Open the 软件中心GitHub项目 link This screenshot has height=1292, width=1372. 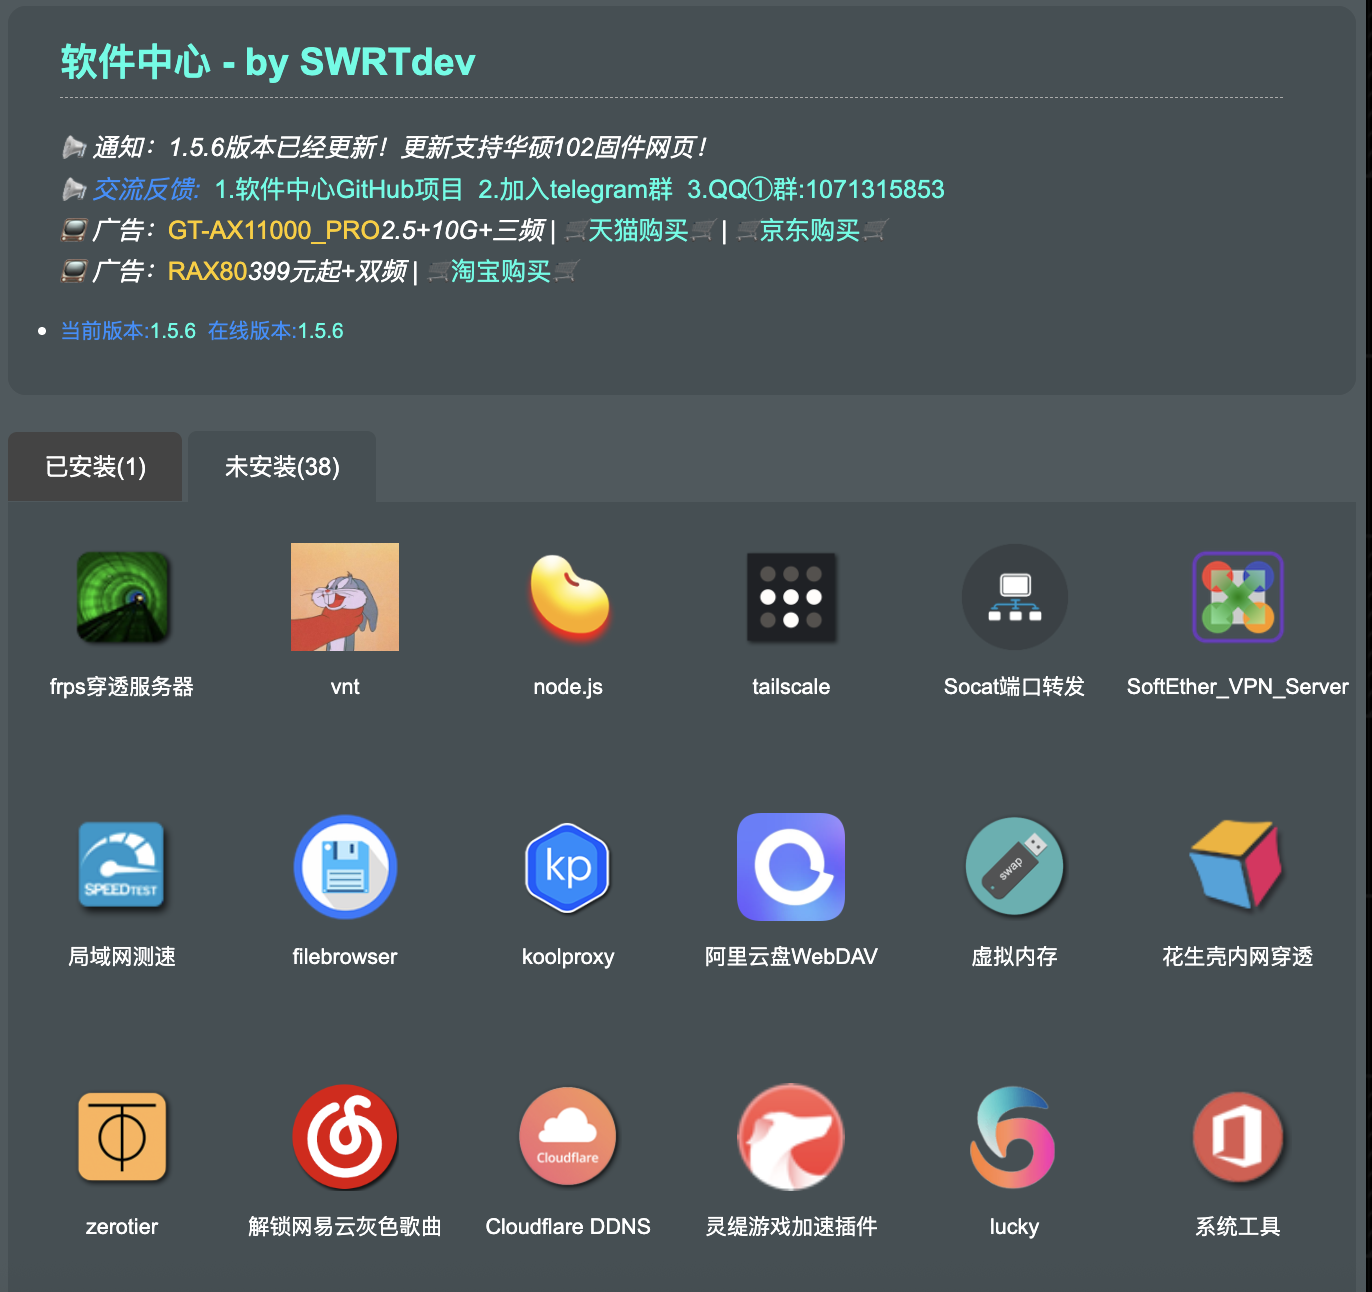(x=339, y=189)
